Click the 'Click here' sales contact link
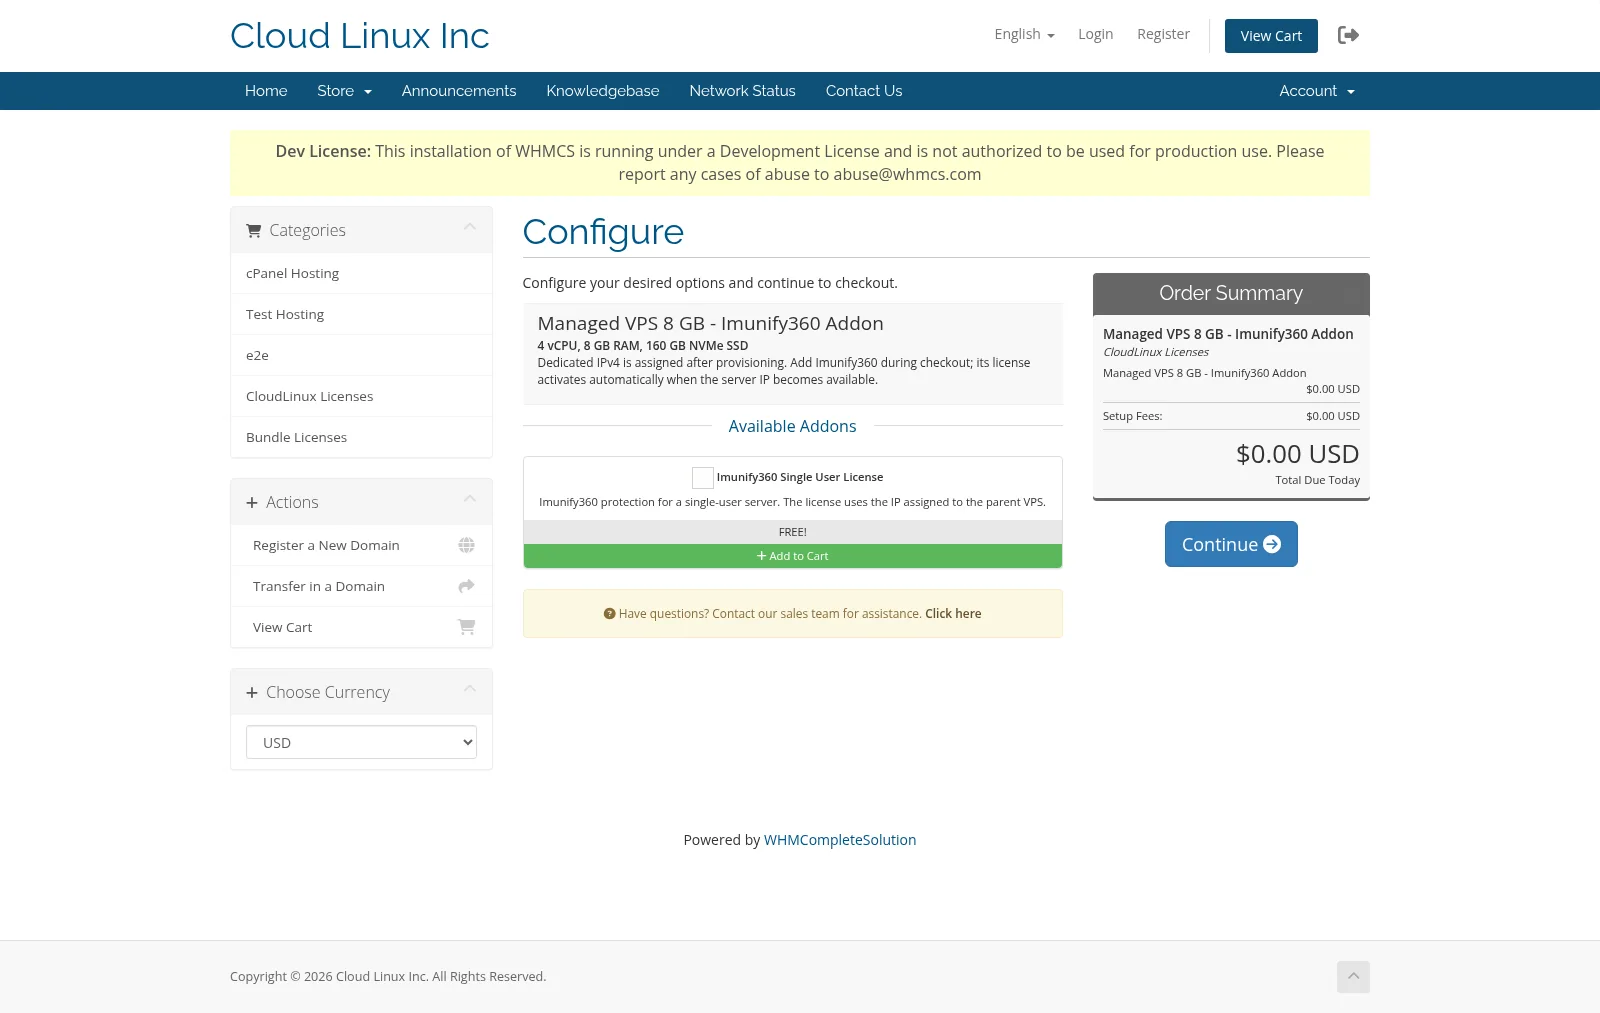Image resolution: width=1600 pixels, height=1013 pixels. 953,614
